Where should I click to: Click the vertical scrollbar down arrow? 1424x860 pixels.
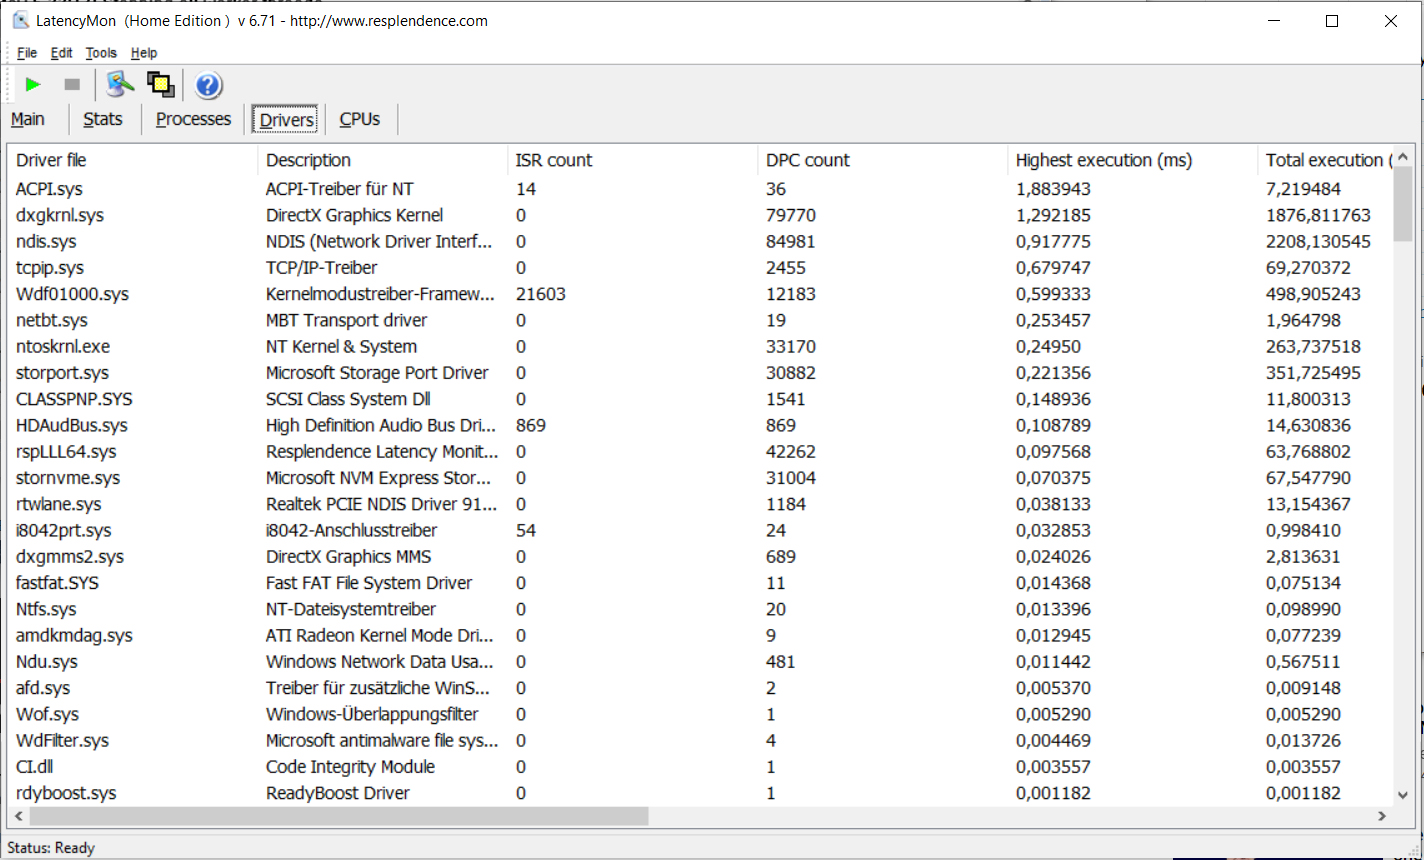1403,796
